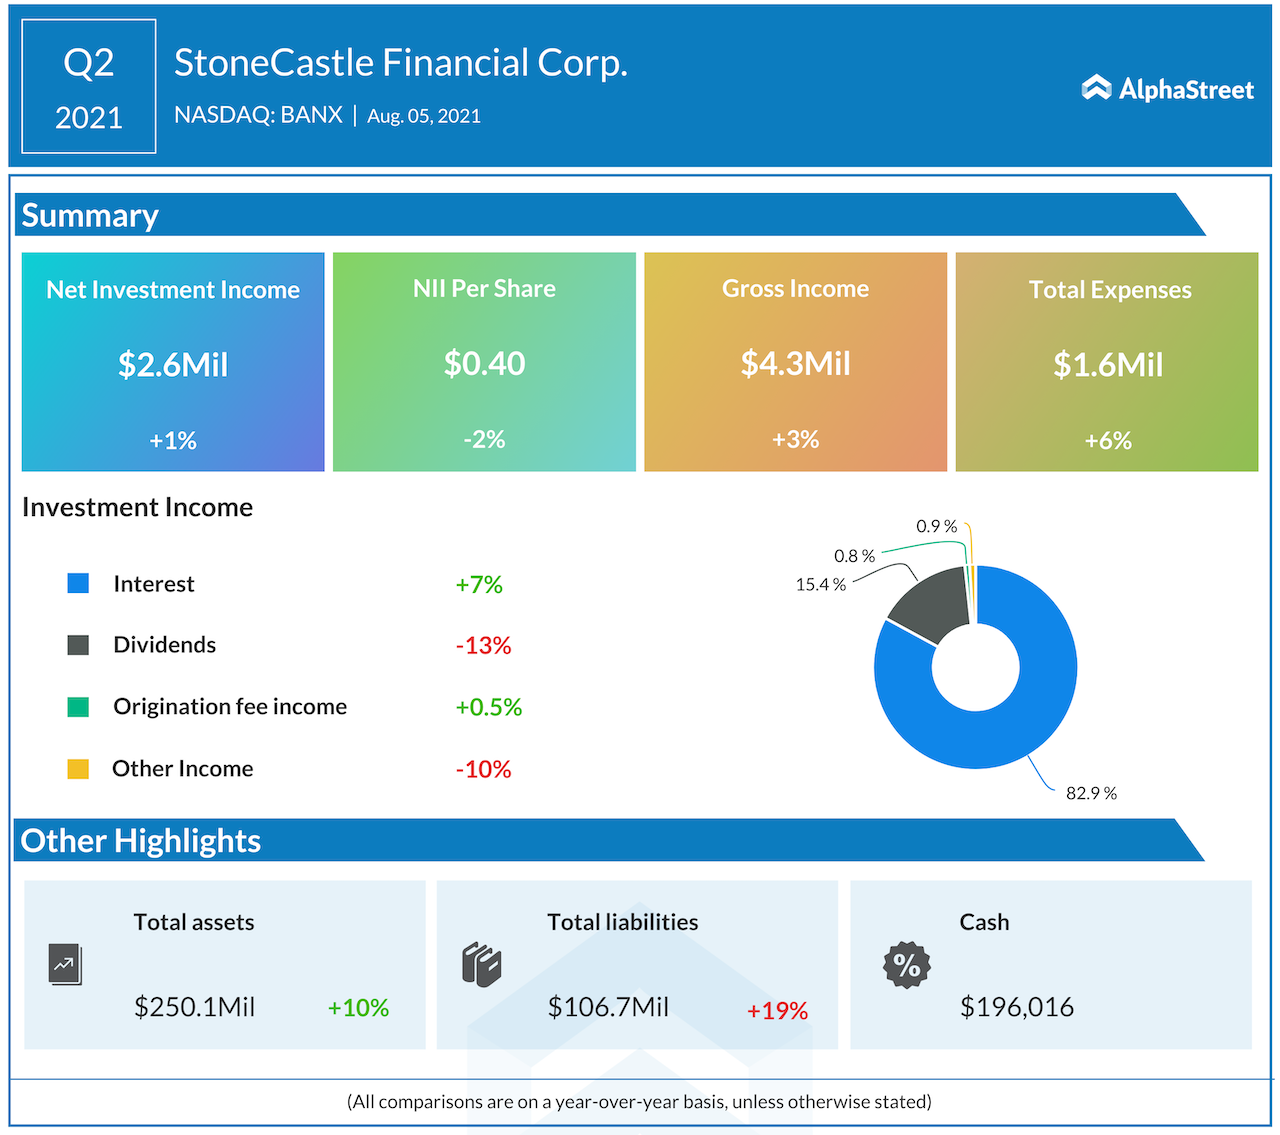The image size is (1280, 1135).
Task: Click the Investment Income heading
Action: click(x=137, y=507)
